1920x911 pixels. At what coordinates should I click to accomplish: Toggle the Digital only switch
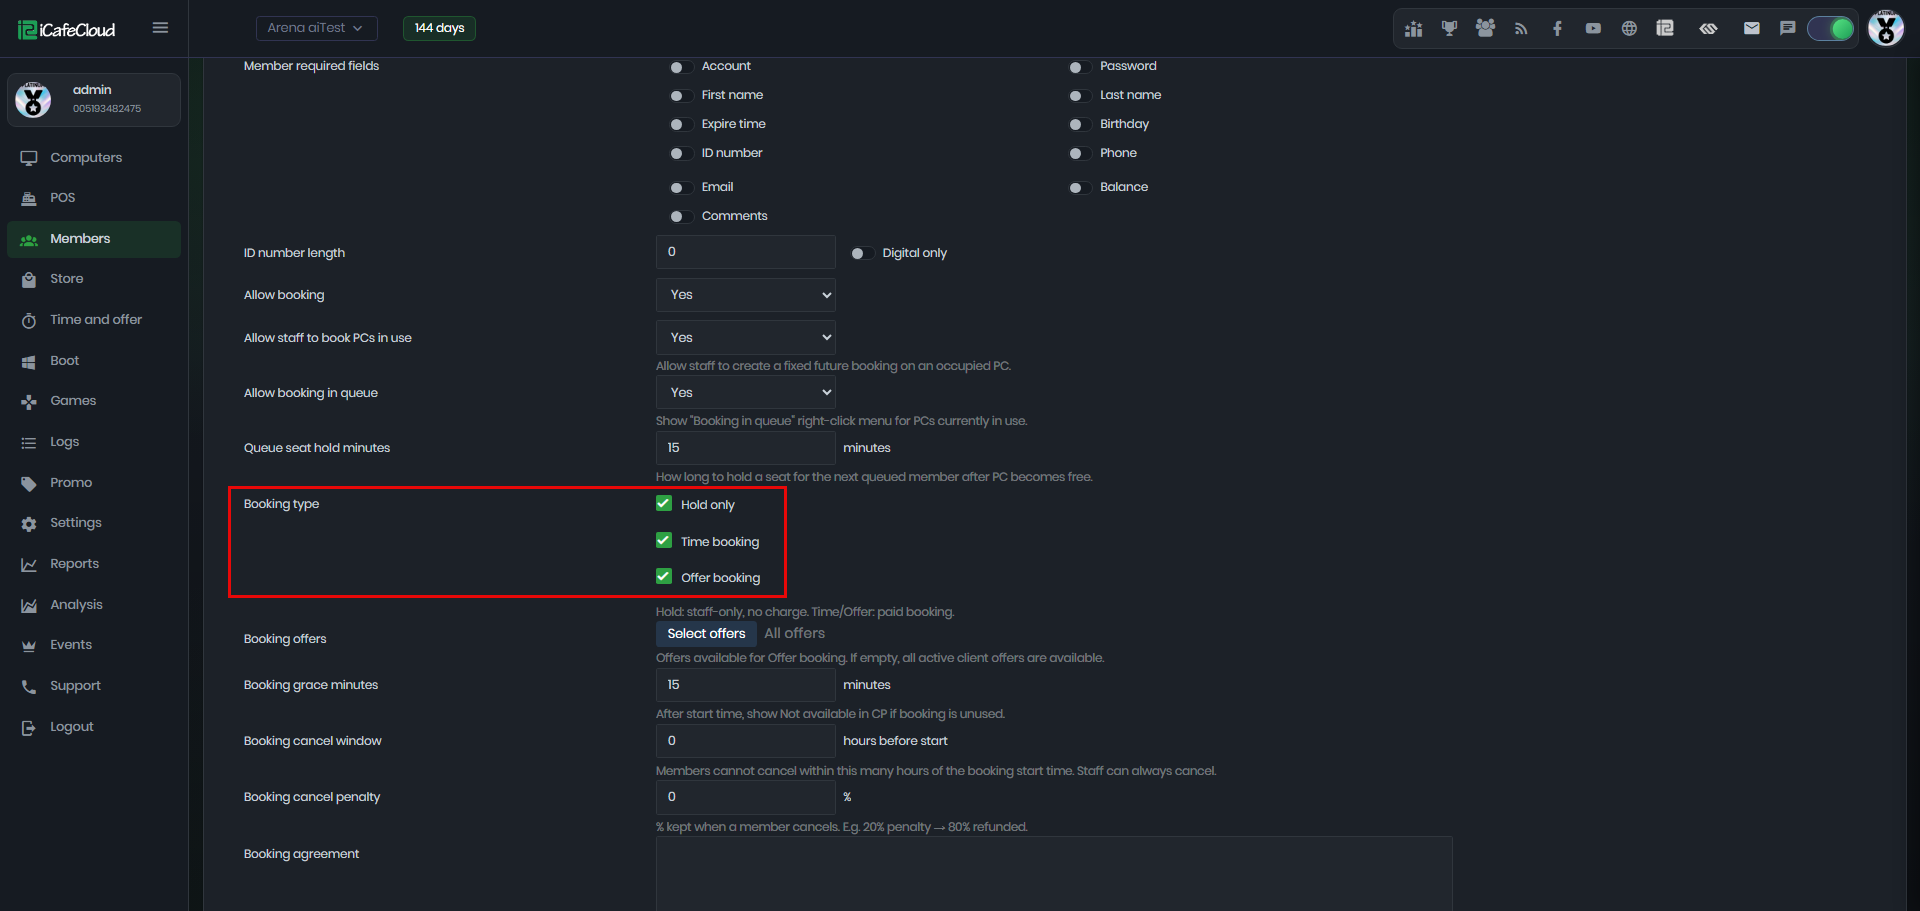point(861,254)
